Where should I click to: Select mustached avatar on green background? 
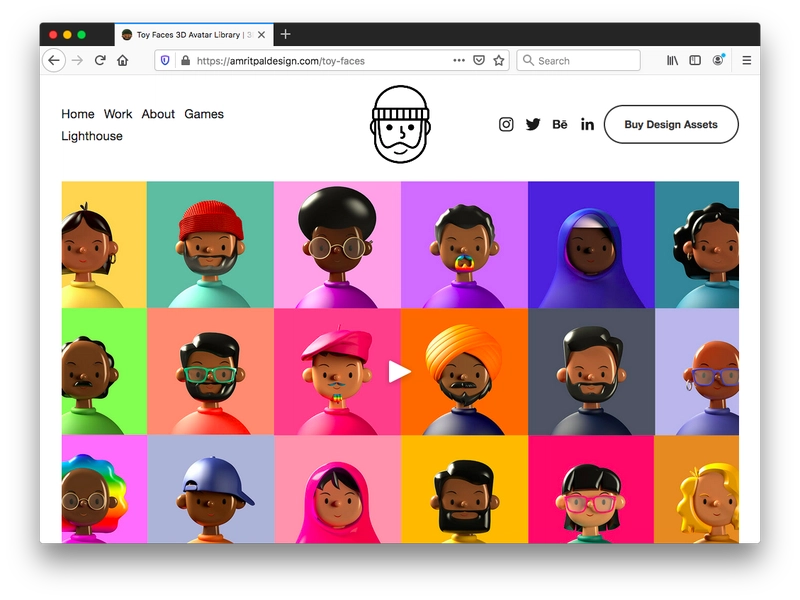(104, 372)
